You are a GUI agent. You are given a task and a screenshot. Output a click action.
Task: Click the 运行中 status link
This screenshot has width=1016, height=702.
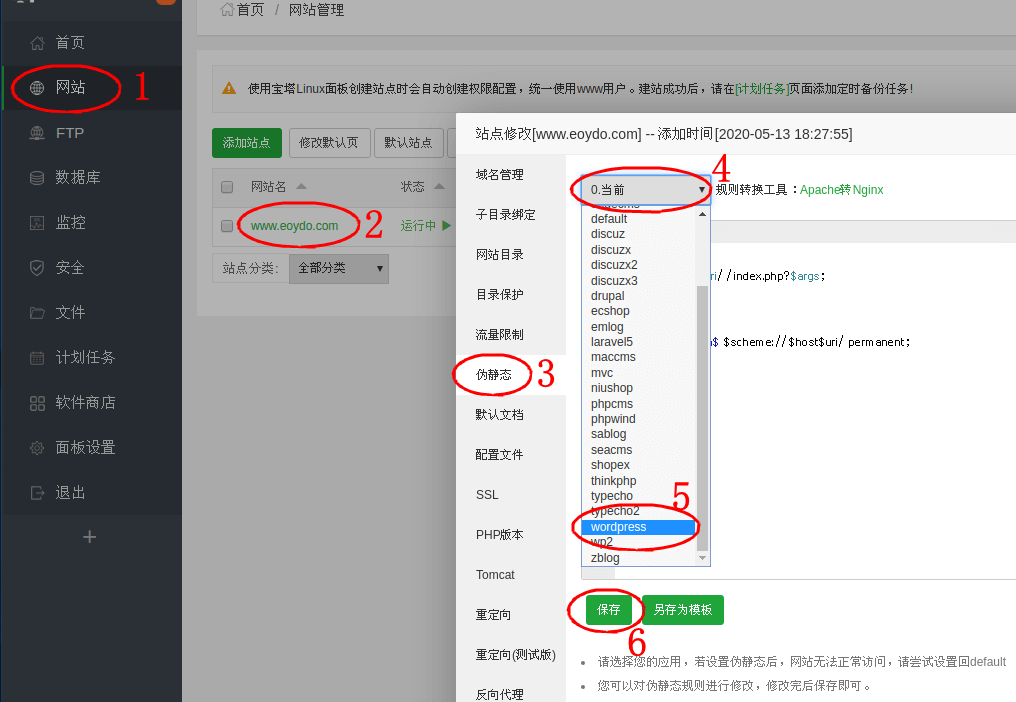point(418,226)
